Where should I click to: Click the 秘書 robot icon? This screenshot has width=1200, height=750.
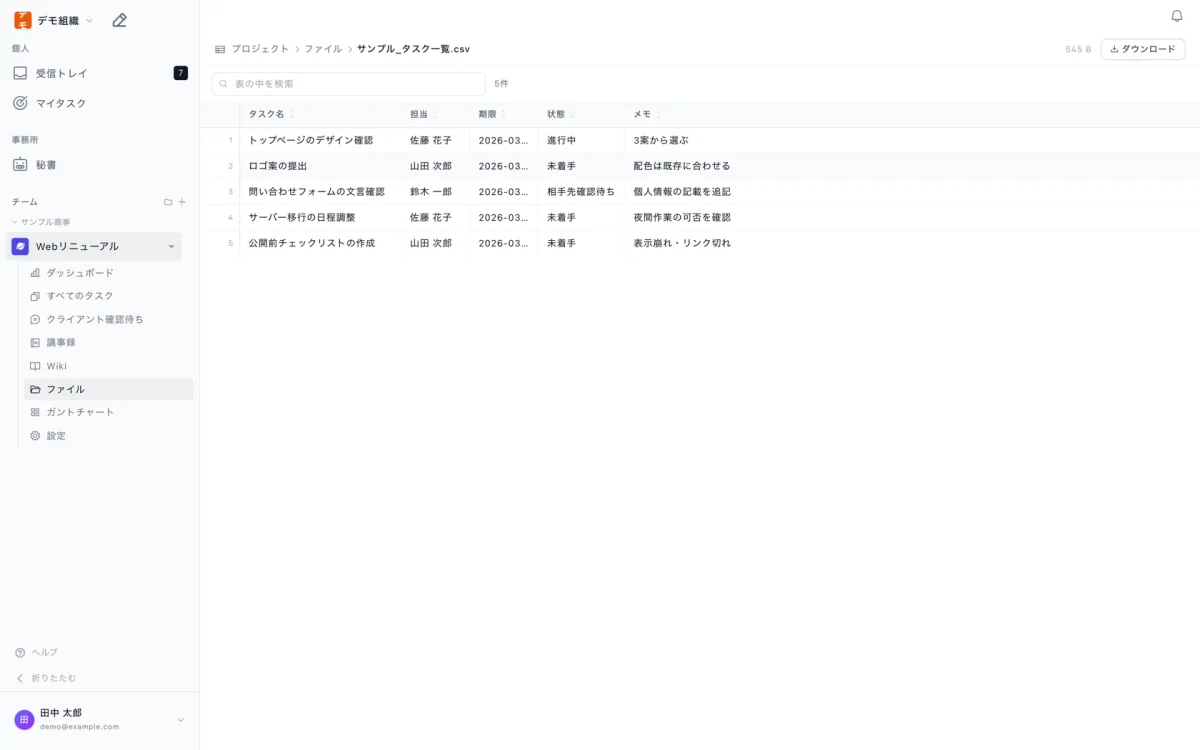coord(20,165)
